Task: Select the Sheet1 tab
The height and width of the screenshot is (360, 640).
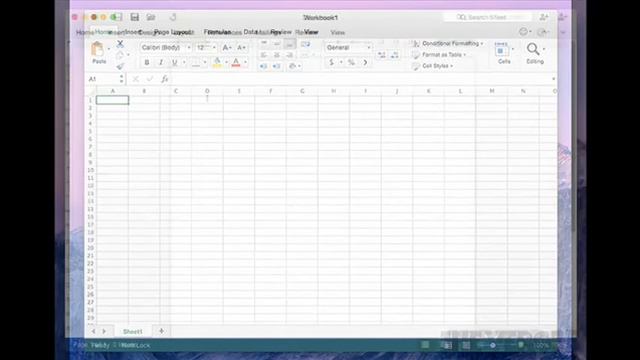Action: 133,331
